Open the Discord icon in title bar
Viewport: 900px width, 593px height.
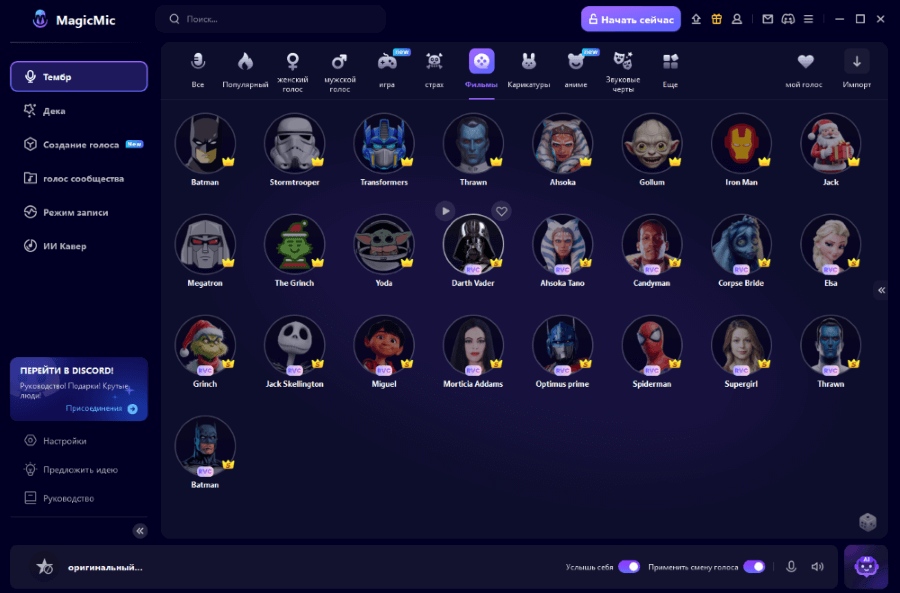[x=787, y=19]
